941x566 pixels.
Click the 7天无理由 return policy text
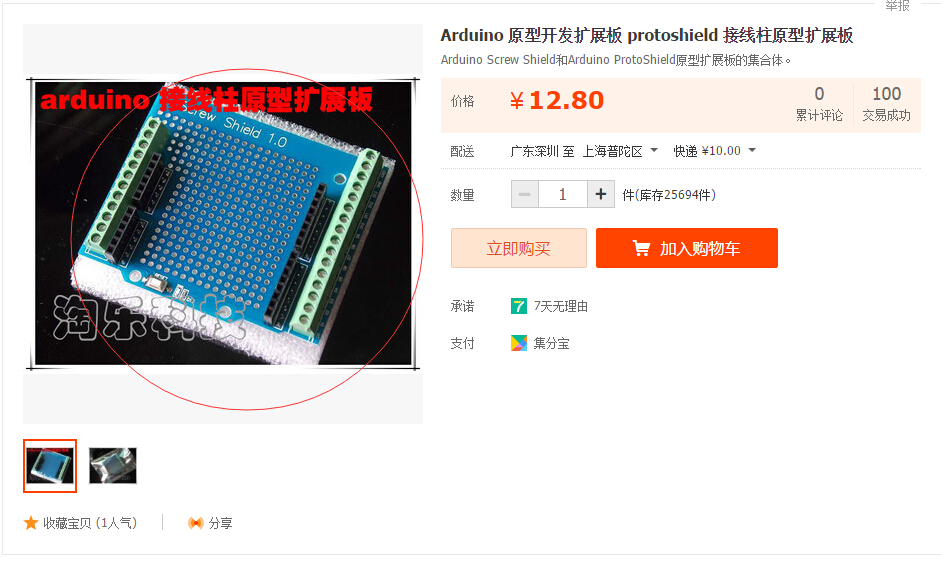pyautogui.click(x=561, y=306)
